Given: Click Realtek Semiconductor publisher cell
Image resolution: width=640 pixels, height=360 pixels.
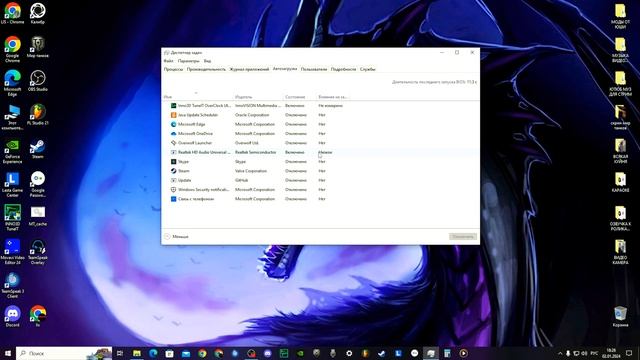Looking at the screenshot, I should click(x=256, y=152).
